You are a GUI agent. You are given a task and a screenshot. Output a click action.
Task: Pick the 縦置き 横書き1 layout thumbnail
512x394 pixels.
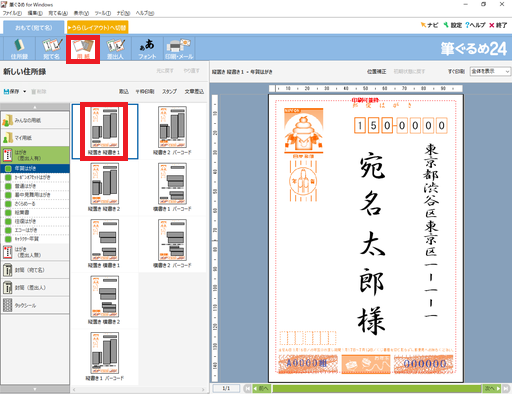click(x=104, y=244)
